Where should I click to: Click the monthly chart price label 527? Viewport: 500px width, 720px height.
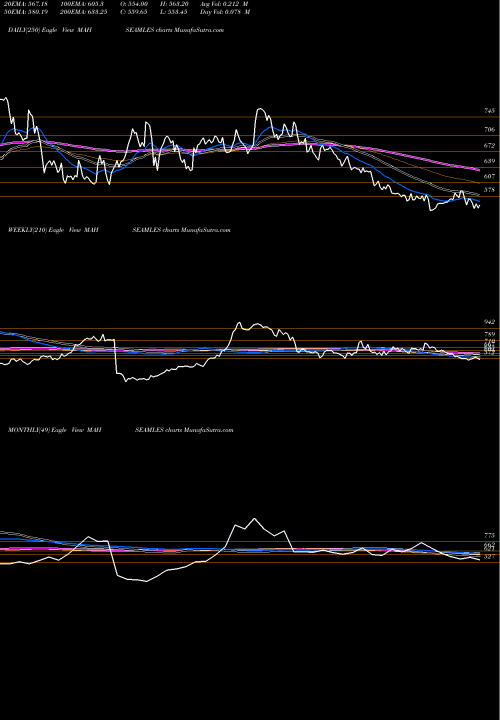pos(489,557)
